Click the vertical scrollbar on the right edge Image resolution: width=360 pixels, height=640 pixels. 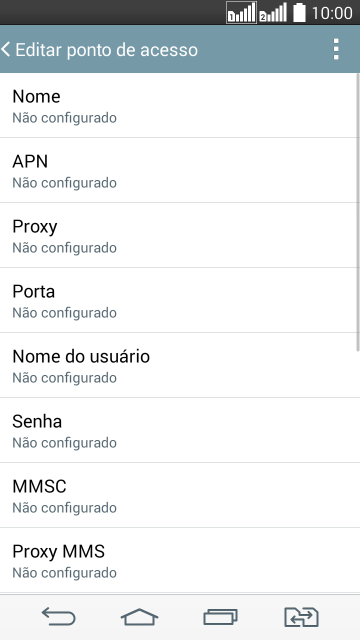point(358,212)
